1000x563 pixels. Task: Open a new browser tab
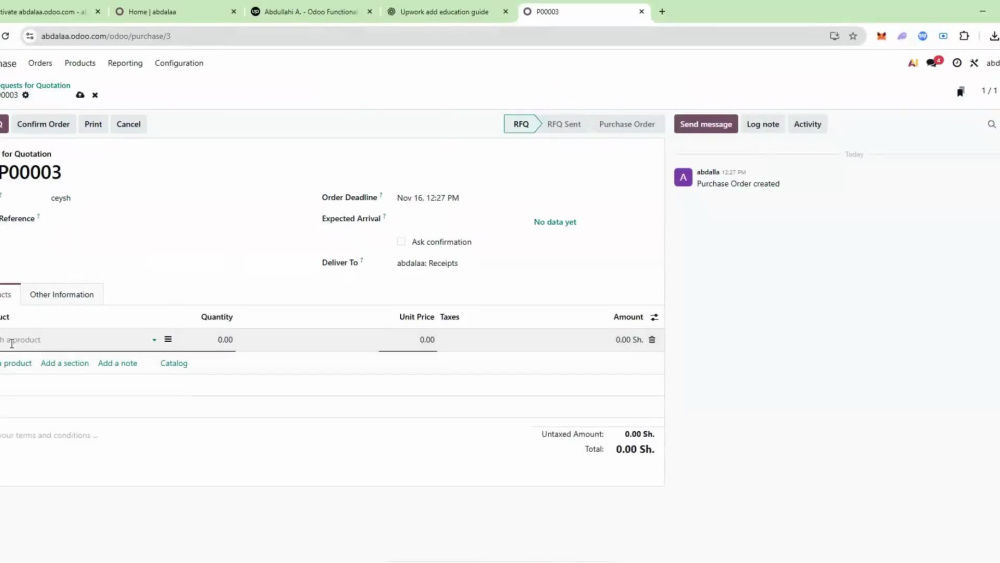662,11
